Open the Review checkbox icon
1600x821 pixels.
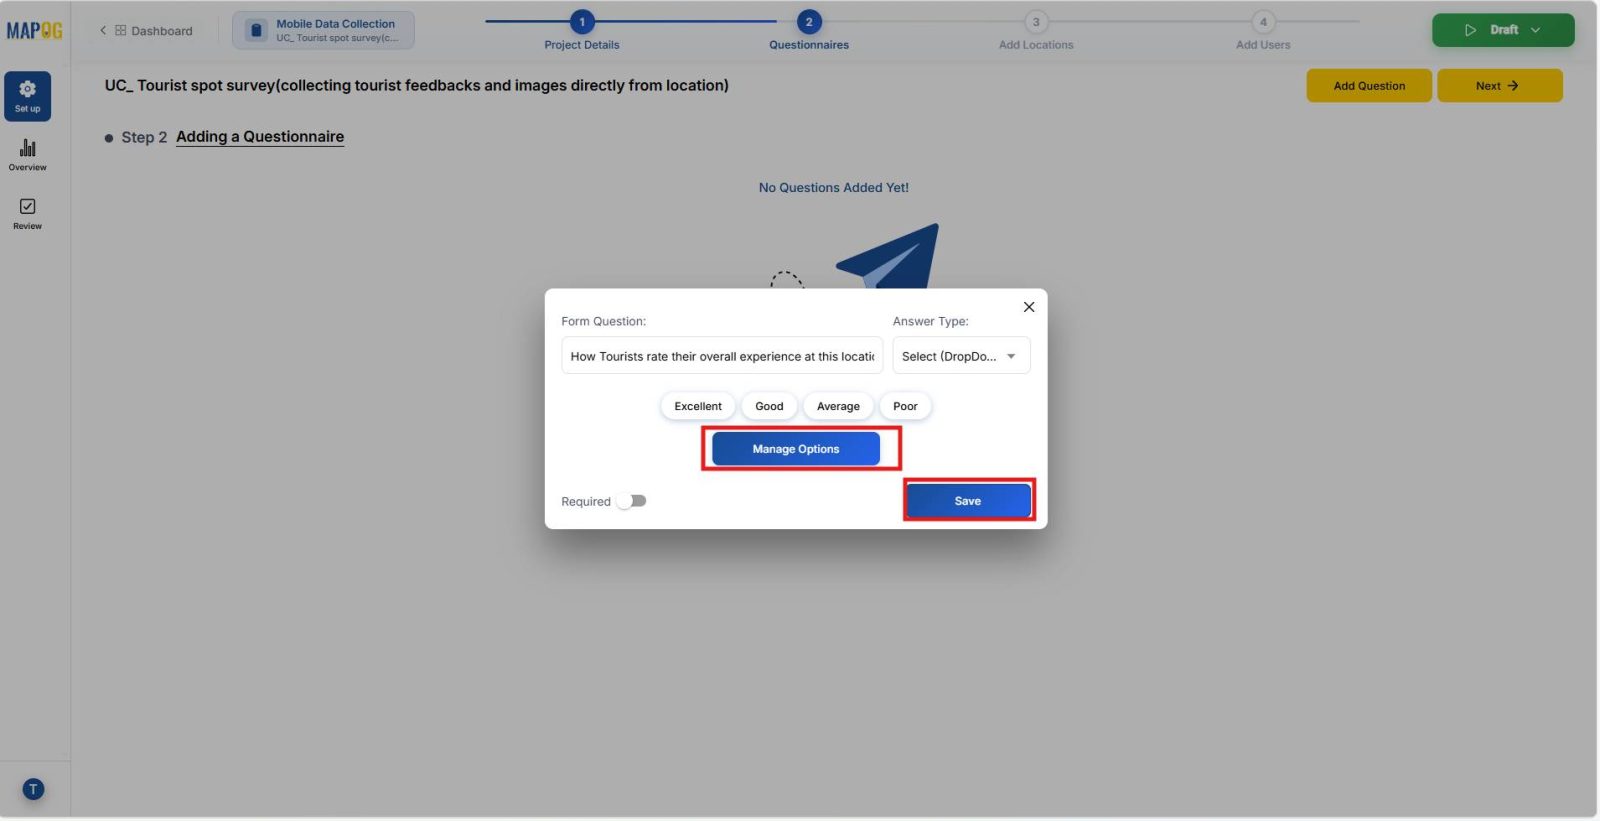(28, 213)
